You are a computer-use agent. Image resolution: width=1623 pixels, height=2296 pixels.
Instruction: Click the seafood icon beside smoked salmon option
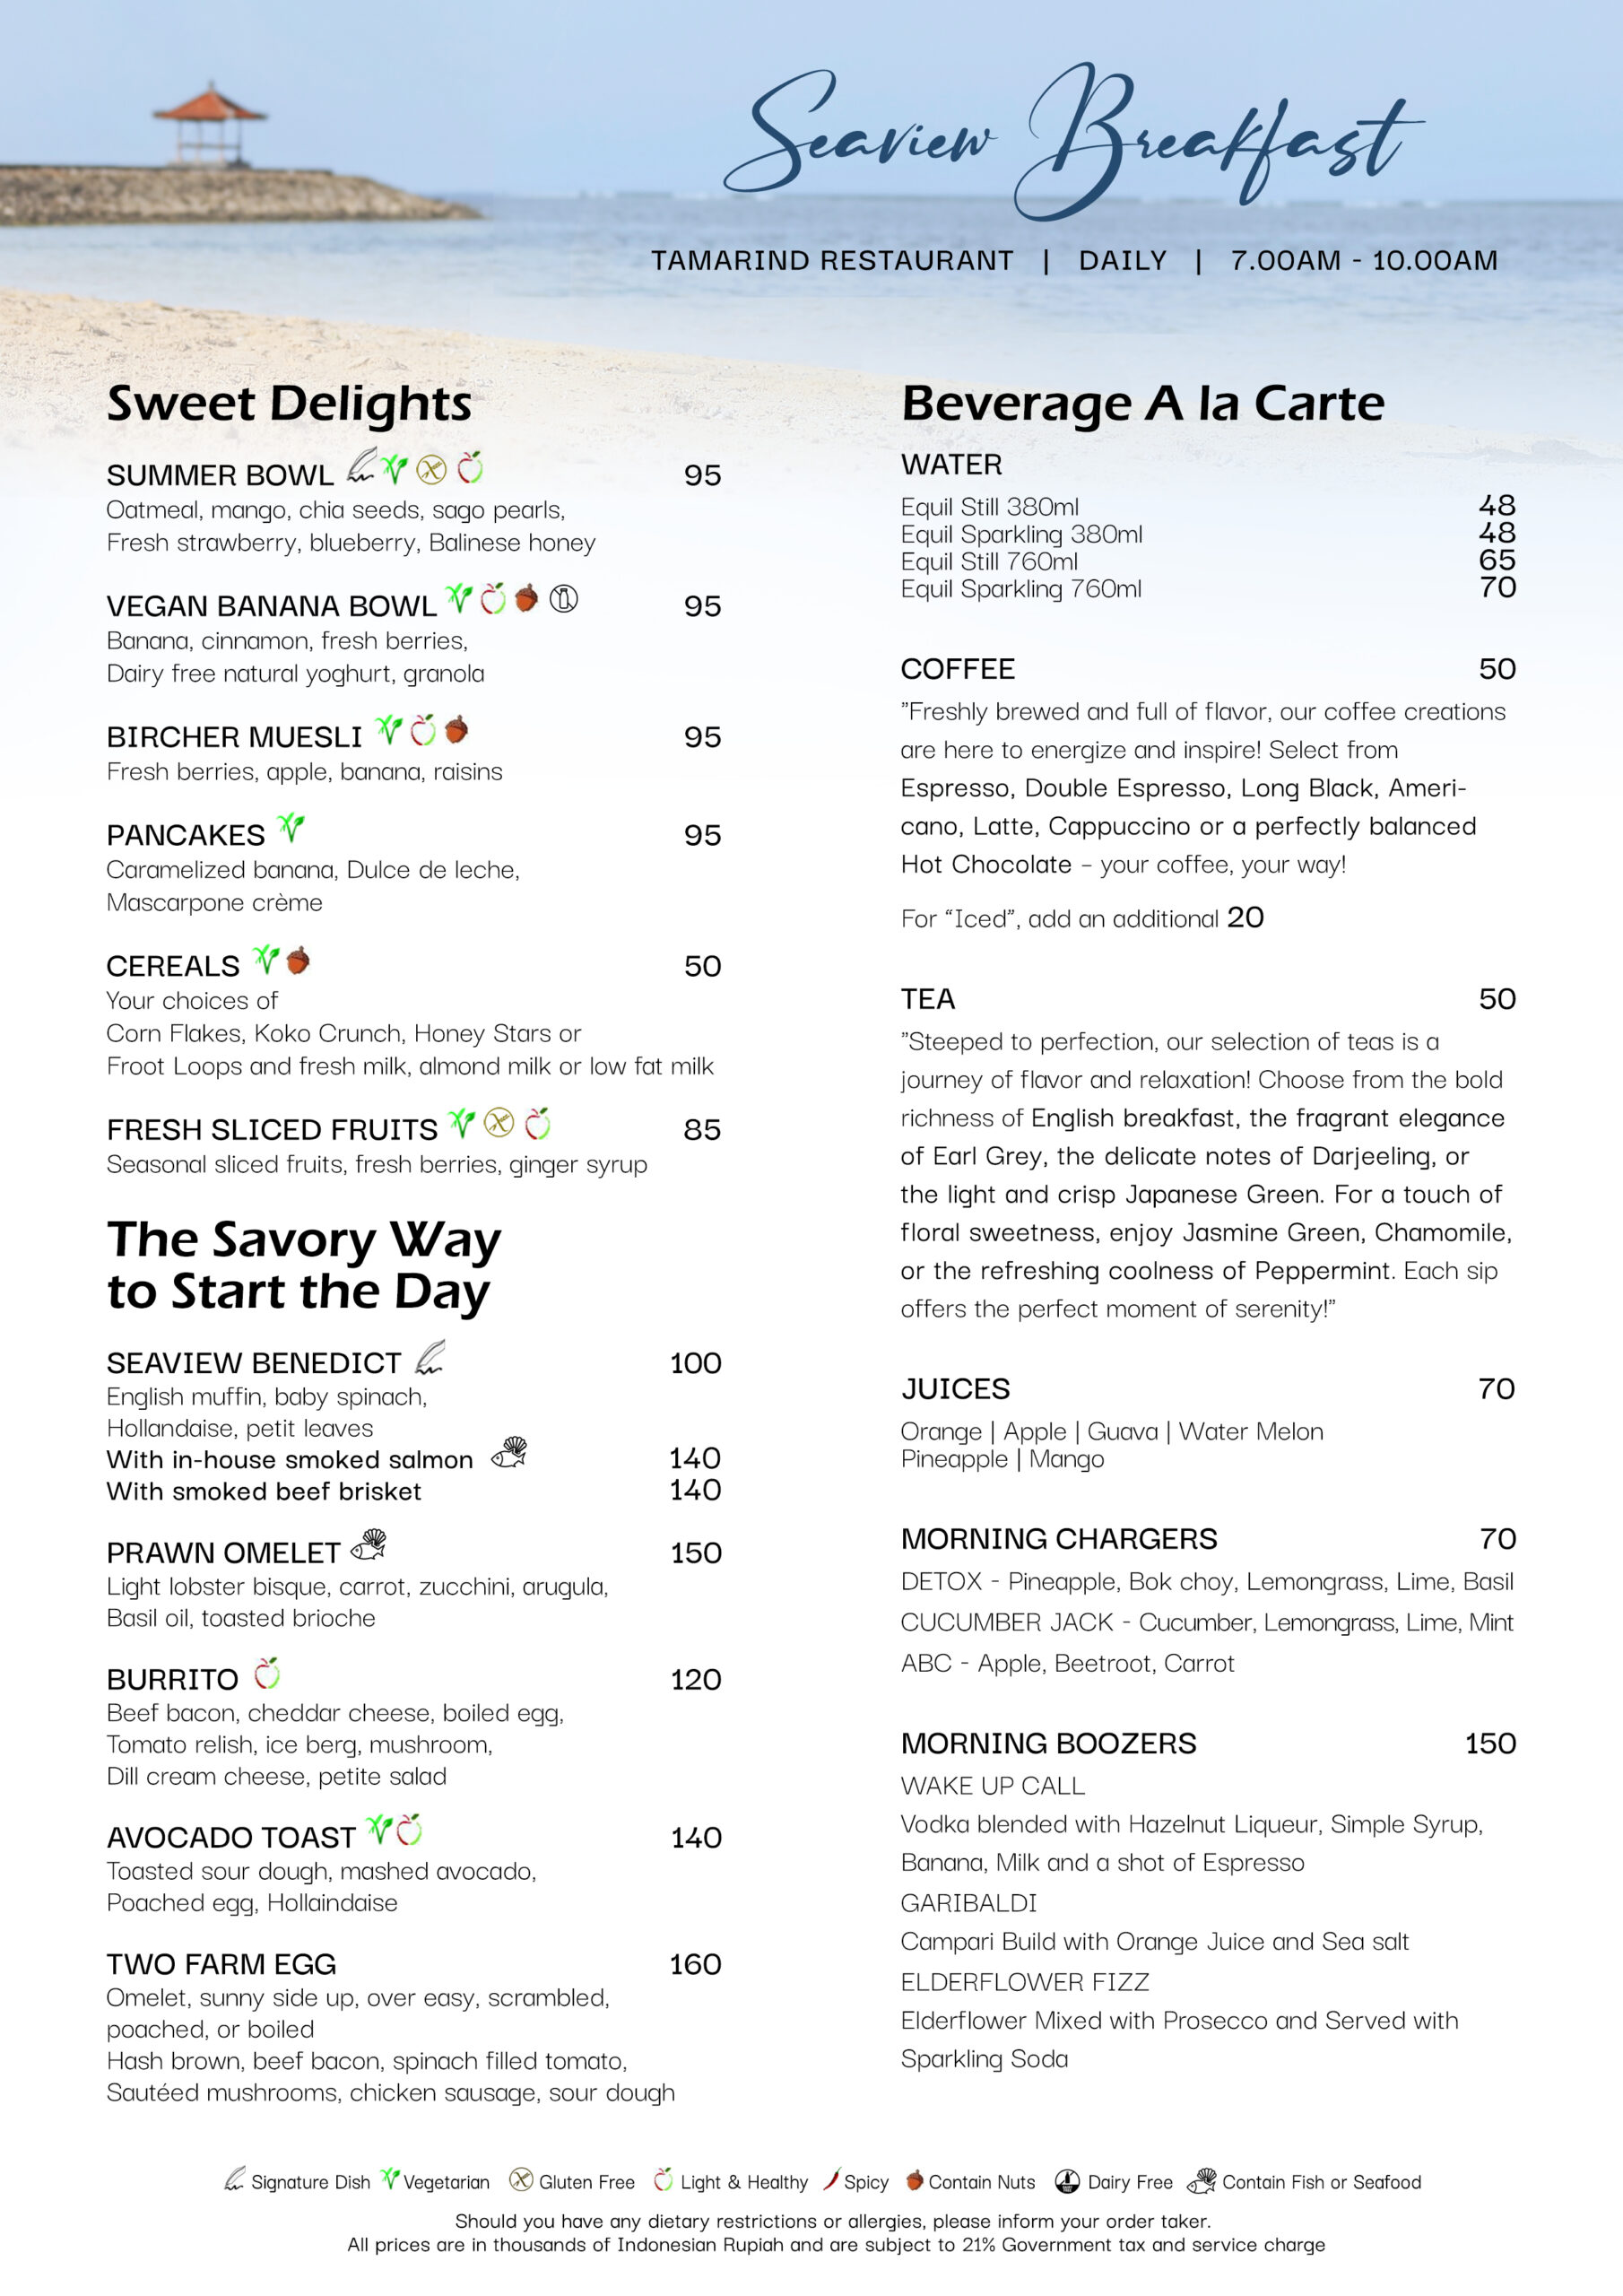coord(510,1453)
